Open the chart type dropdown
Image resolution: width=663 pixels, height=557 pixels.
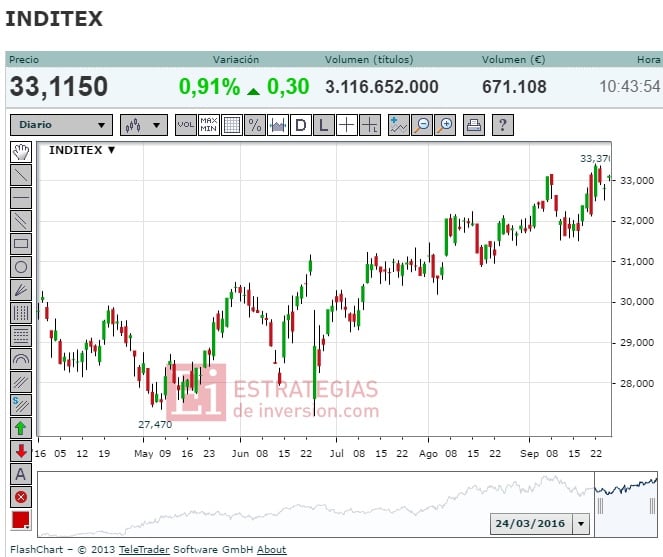point(144,125)
